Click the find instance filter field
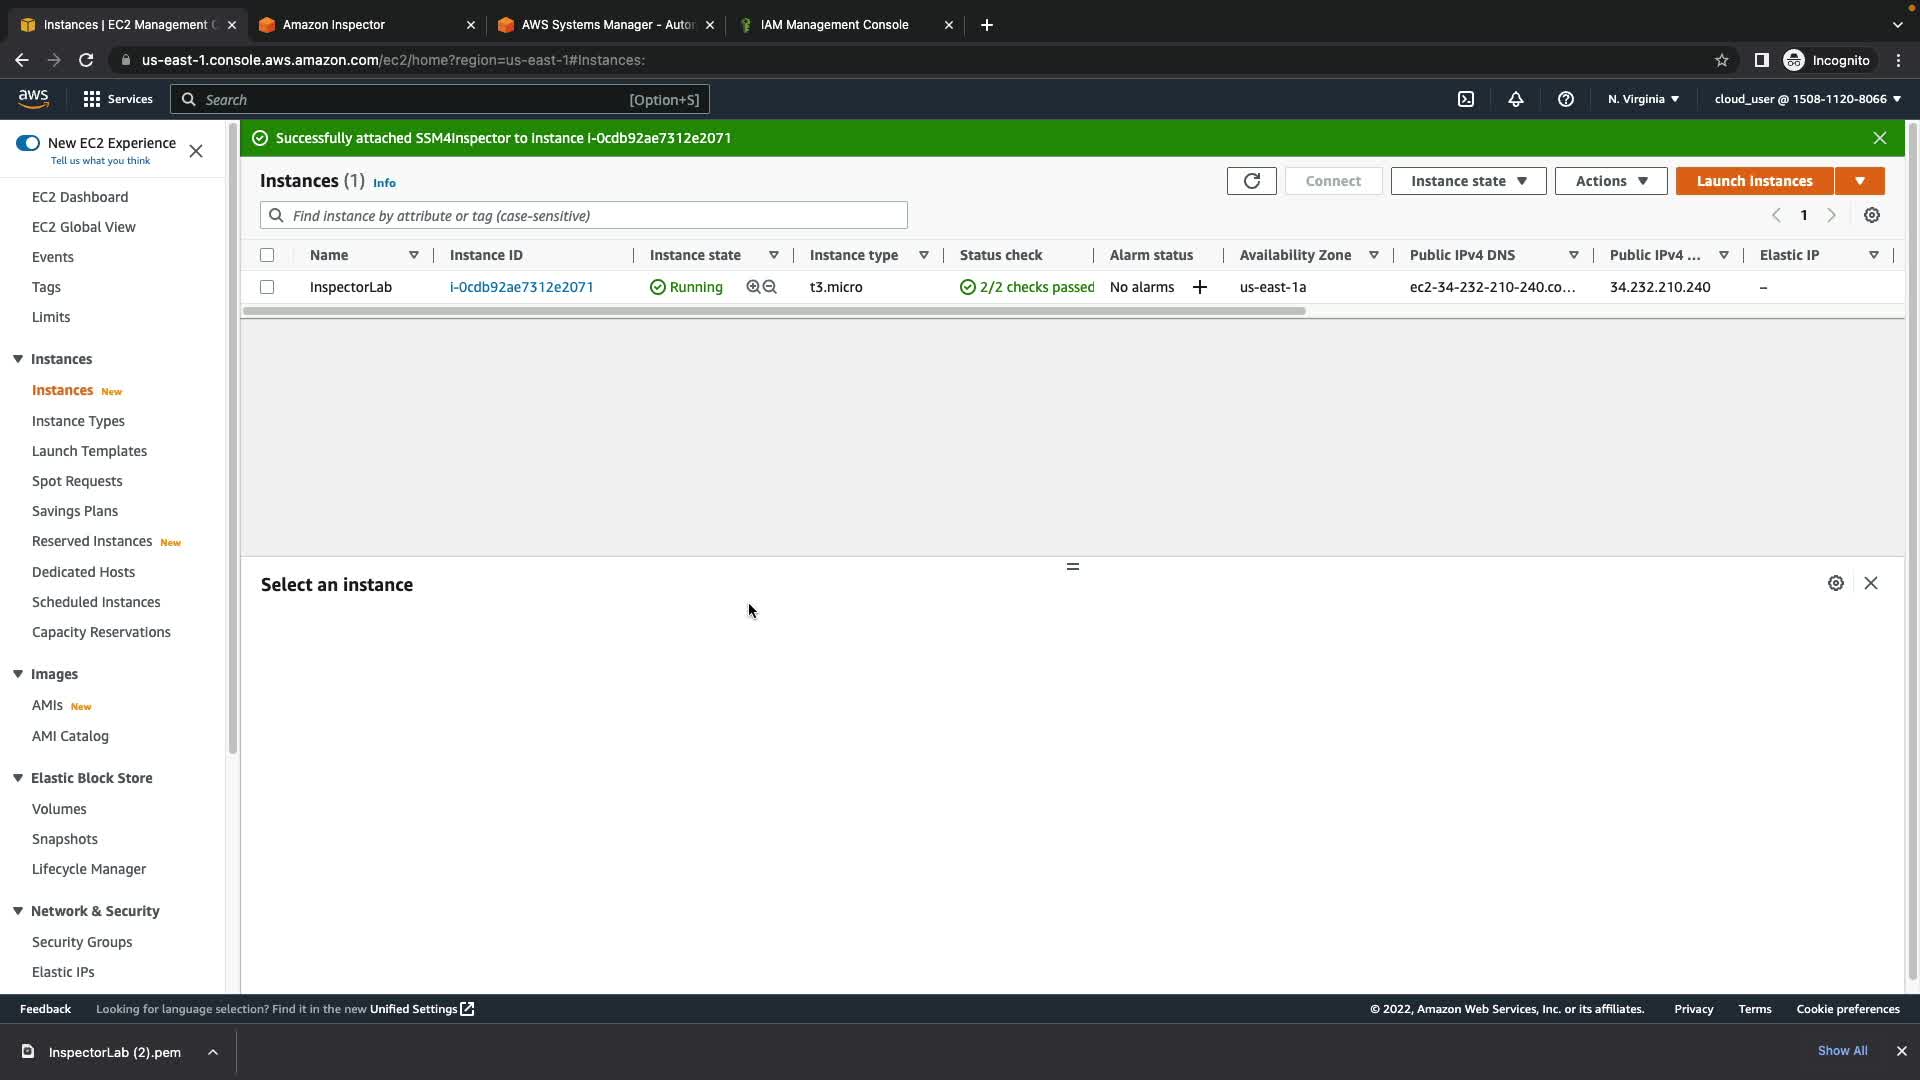This screenshot has width=1920, height=1080. (x=595, y=216)
